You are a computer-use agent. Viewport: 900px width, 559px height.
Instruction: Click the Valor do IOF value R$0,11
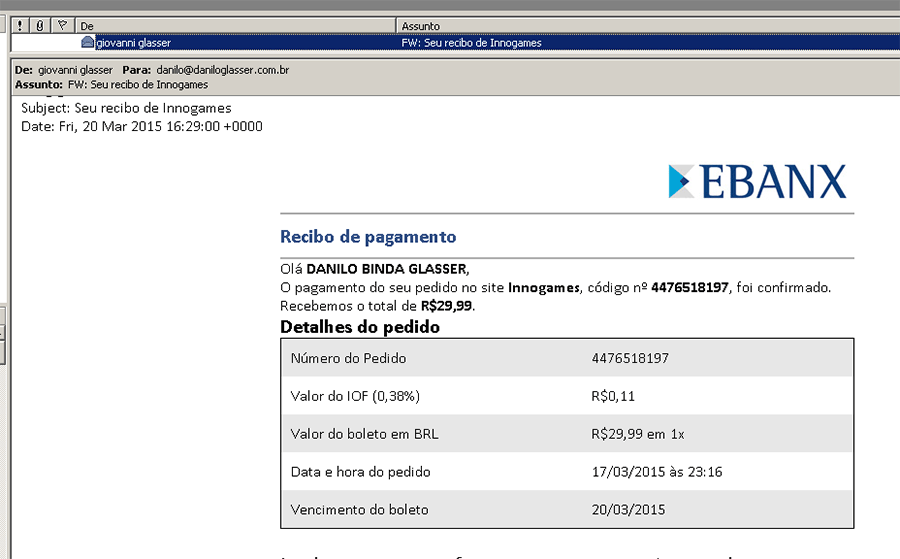click(613, 396)
